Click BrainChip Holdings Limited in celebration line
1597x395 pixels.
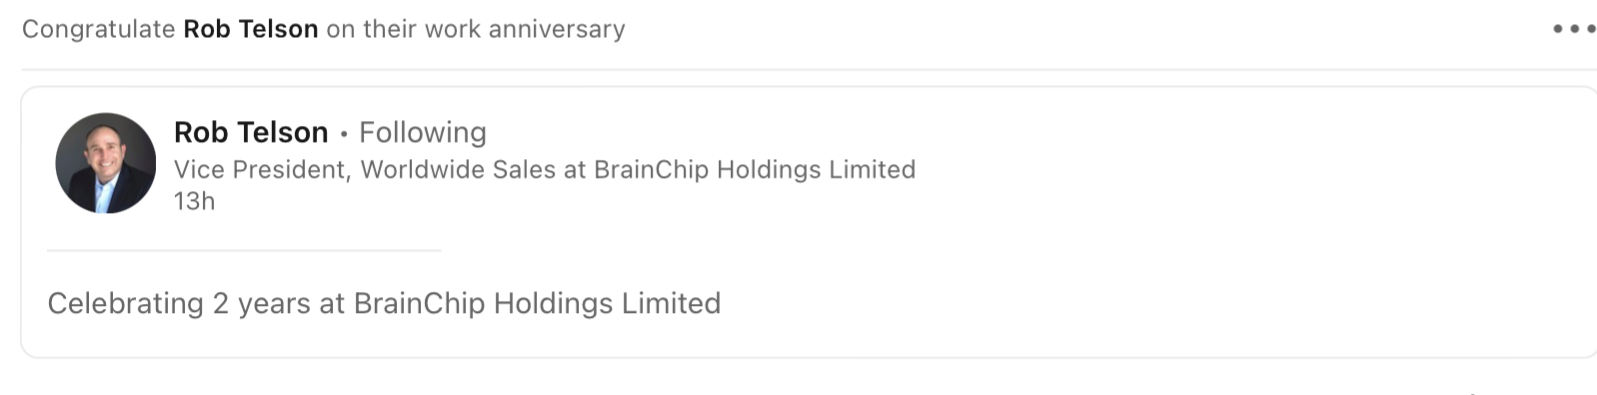pyautogui.click(x=537, y=303)
